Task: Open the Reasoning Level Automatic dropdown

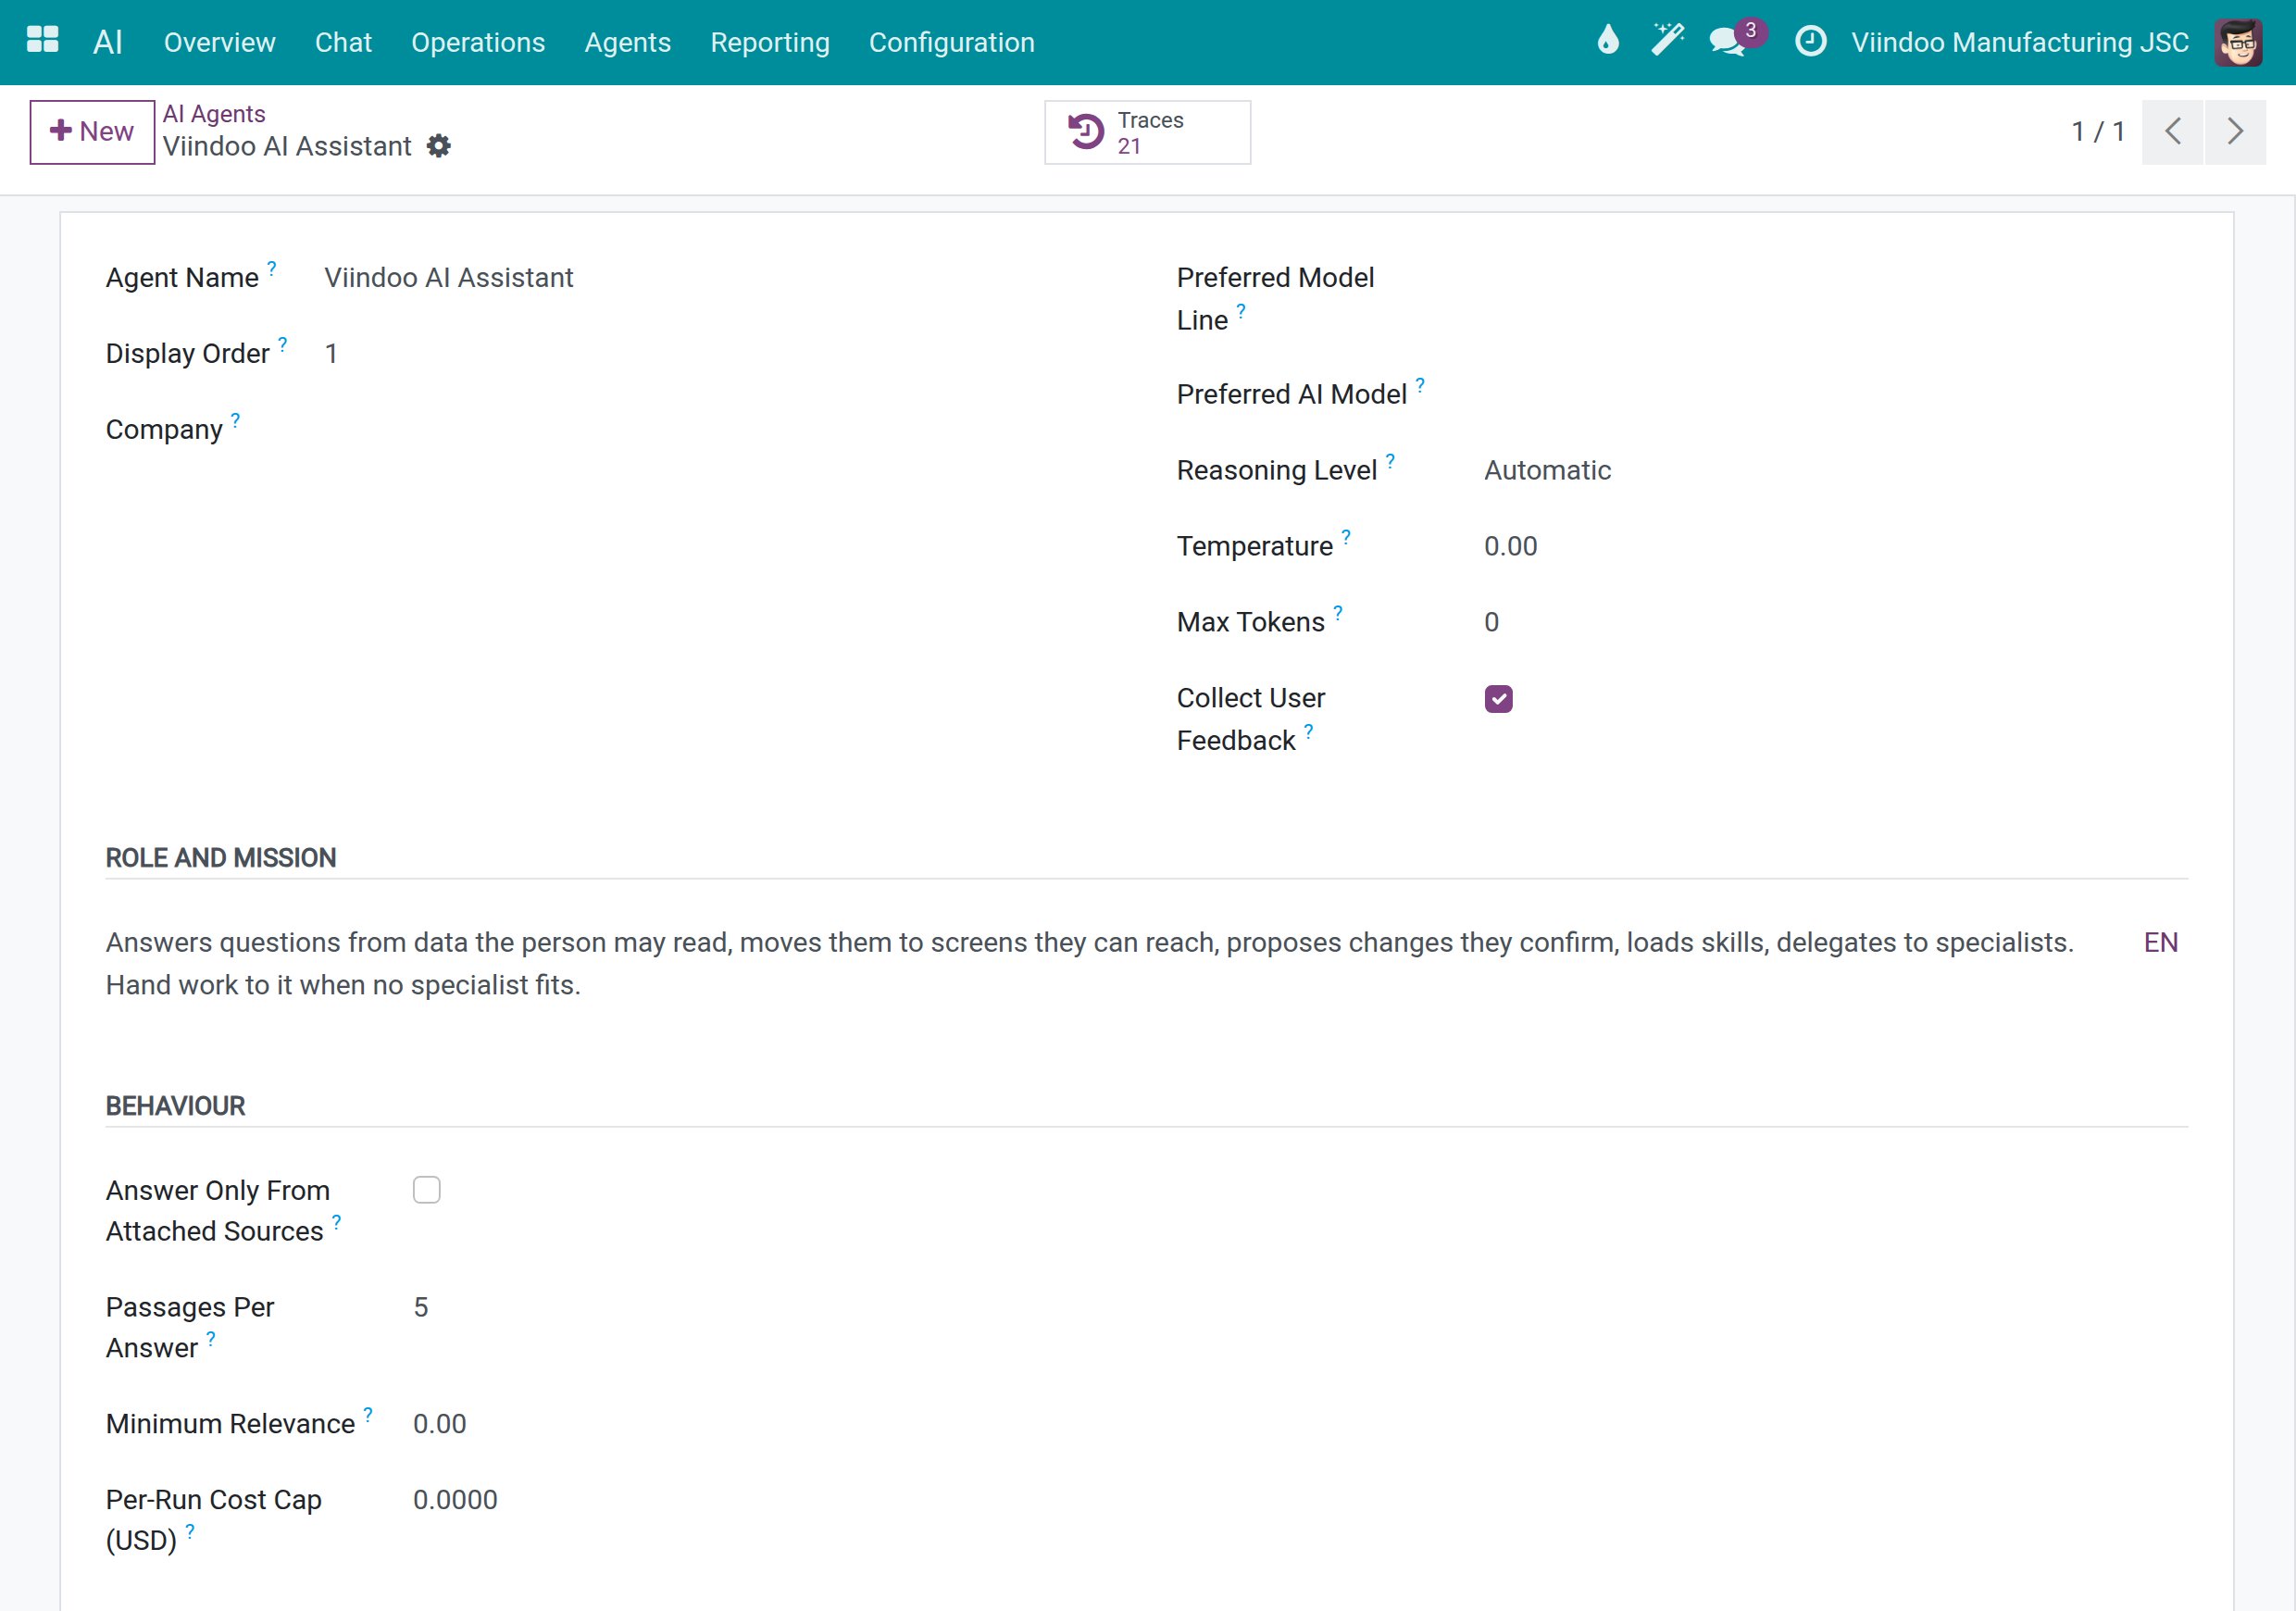Action: pos(1834,470)
